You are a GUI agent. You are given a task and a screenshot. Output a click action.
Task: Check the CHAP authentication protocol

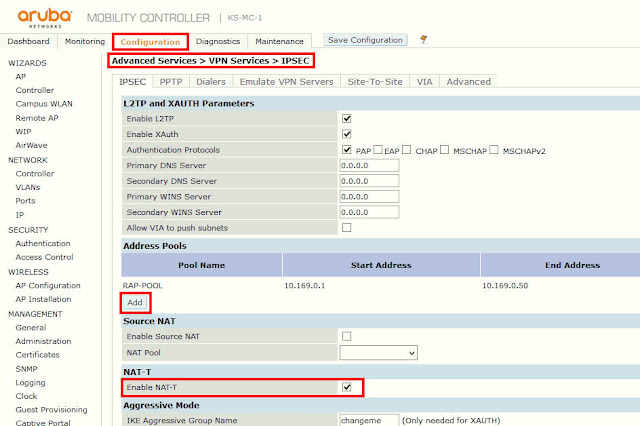(x=406, y=150)
